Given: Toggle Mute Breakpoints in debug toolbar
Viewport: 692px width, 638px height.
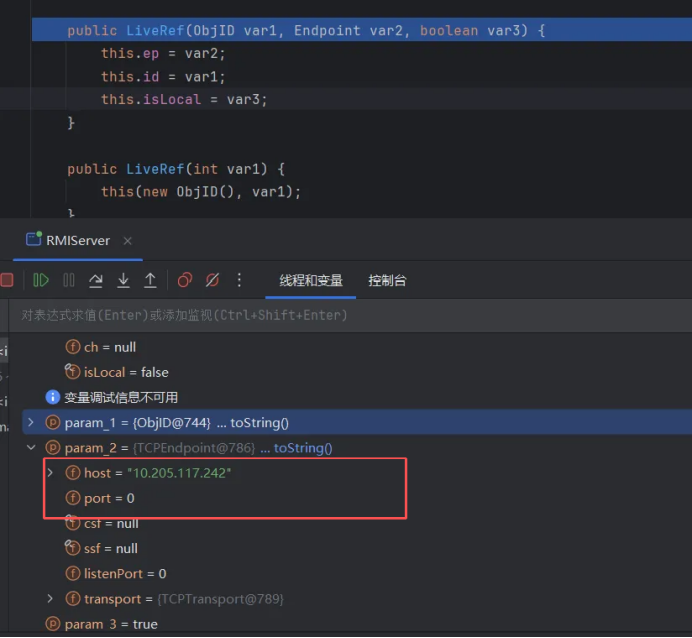Looking at the screenshot, I should pyautogui.click(x=212, y=281).
